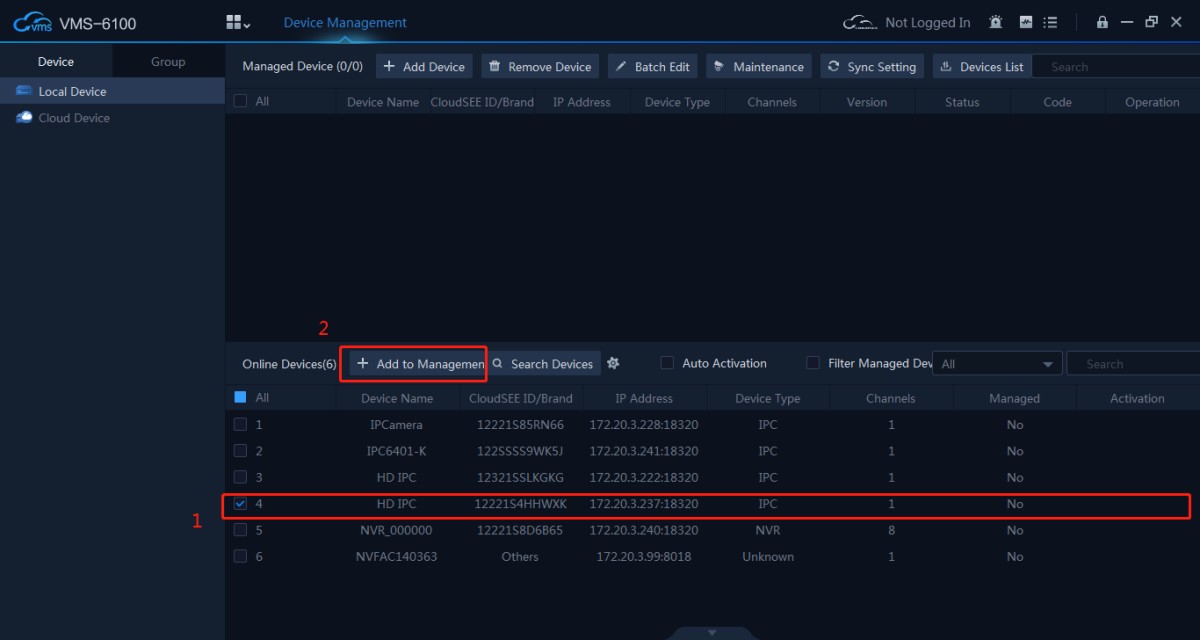Switch to the Group tab

[168, 62]
